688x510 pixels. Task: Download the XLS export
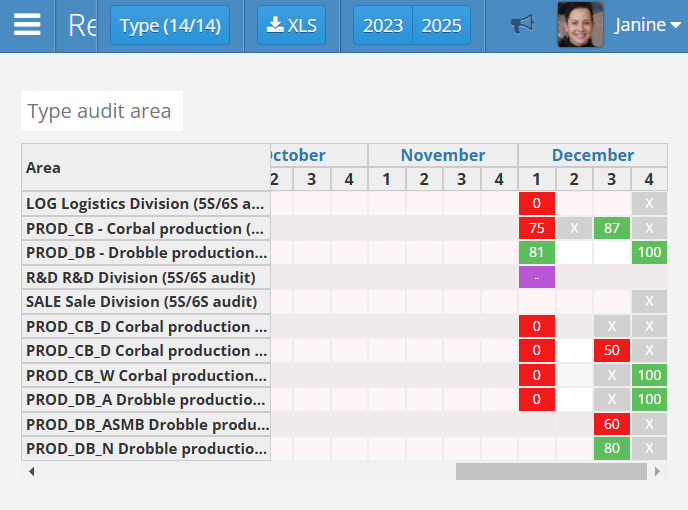[291, 25]
